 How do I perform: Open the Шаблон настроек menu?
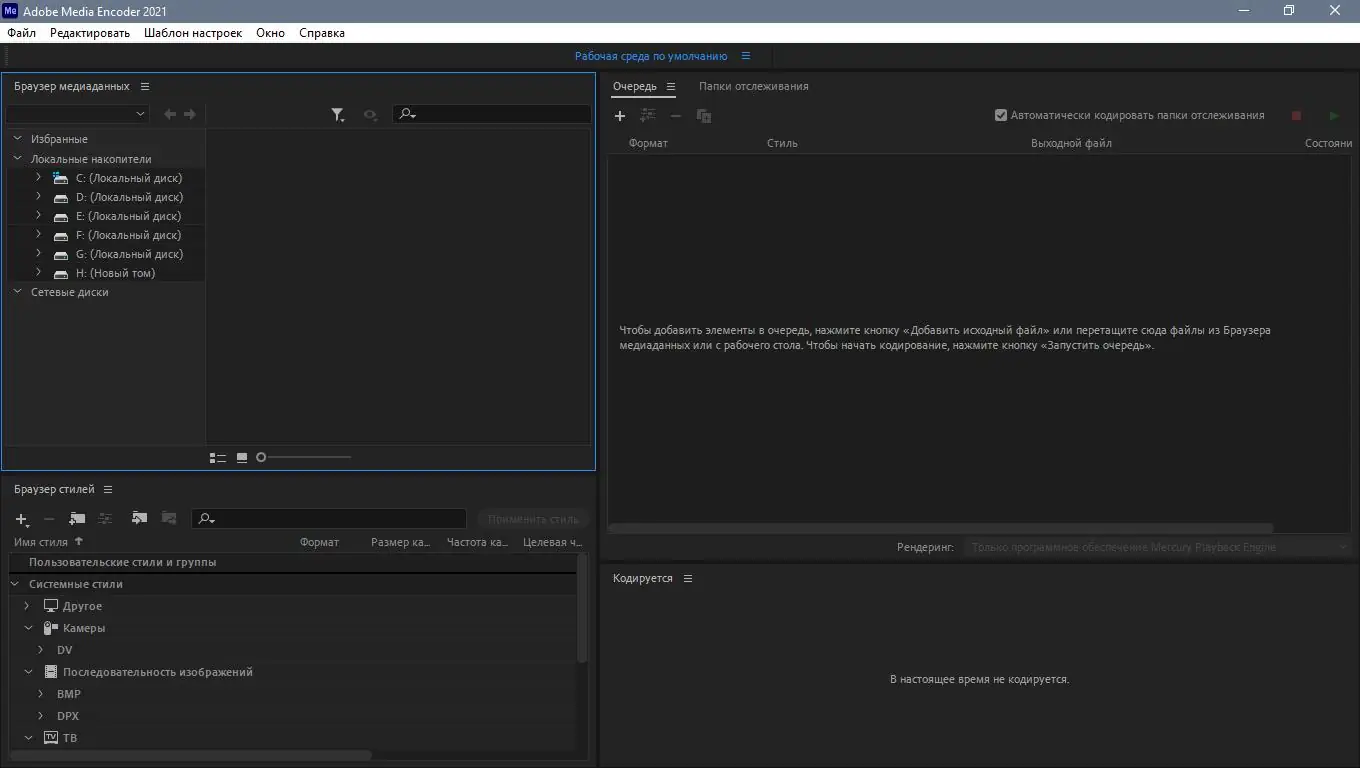[193, 32]
